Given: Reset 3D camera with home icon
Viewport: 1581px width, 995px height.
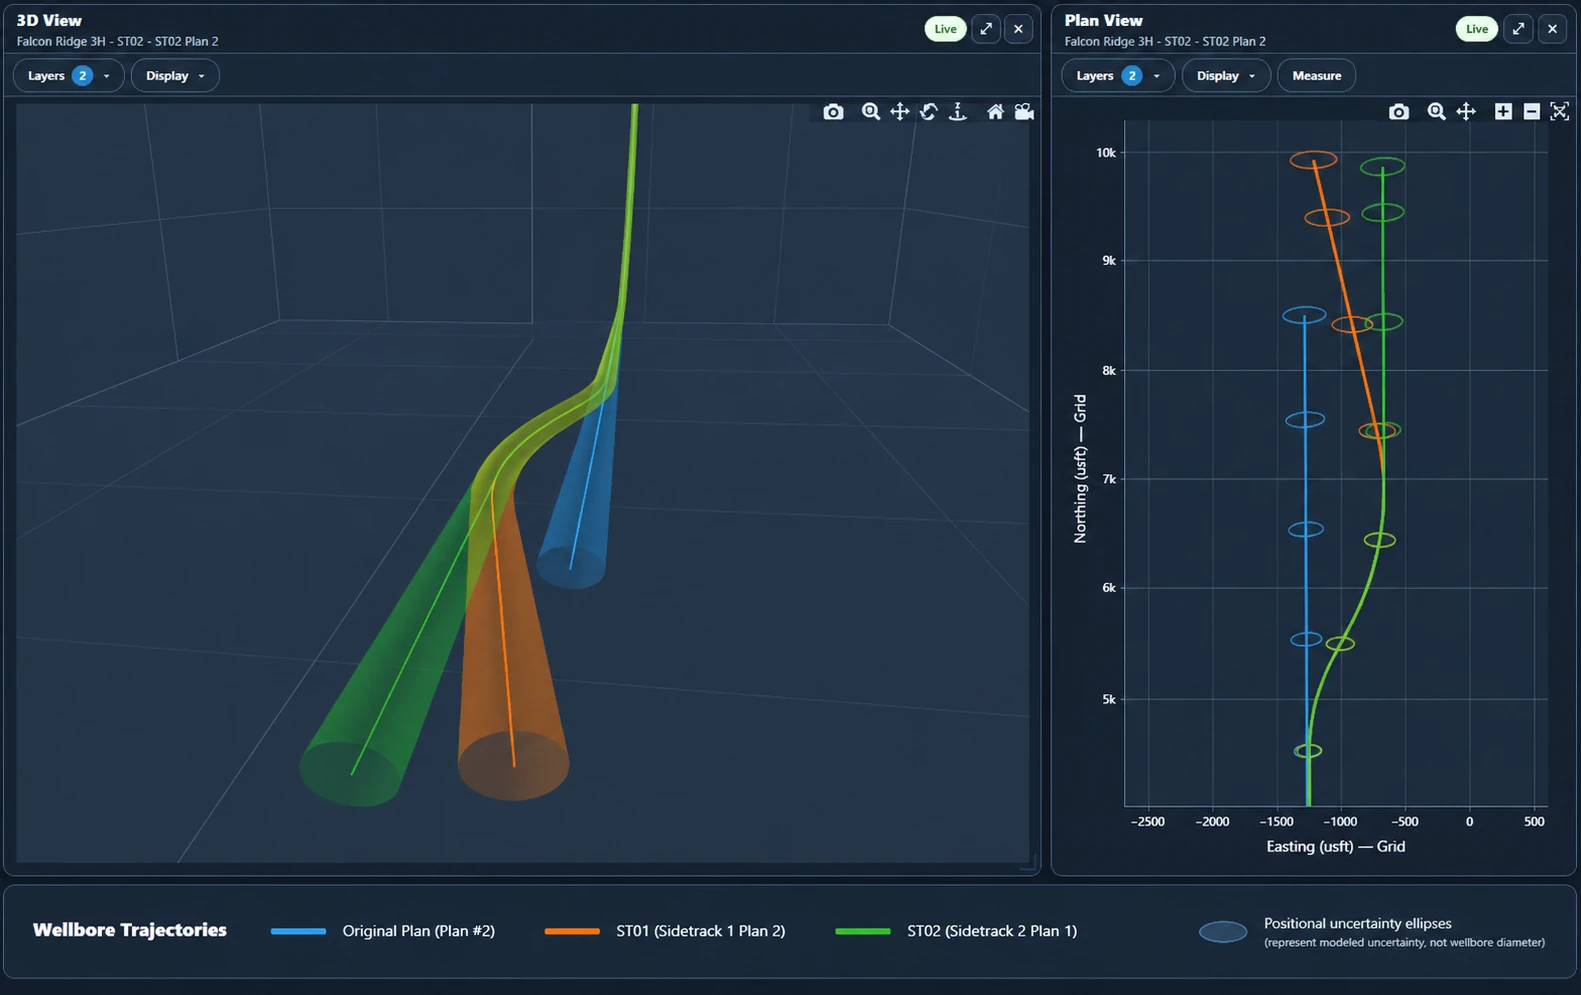Looking at the screenshot, I should click(x=995, y=112).
